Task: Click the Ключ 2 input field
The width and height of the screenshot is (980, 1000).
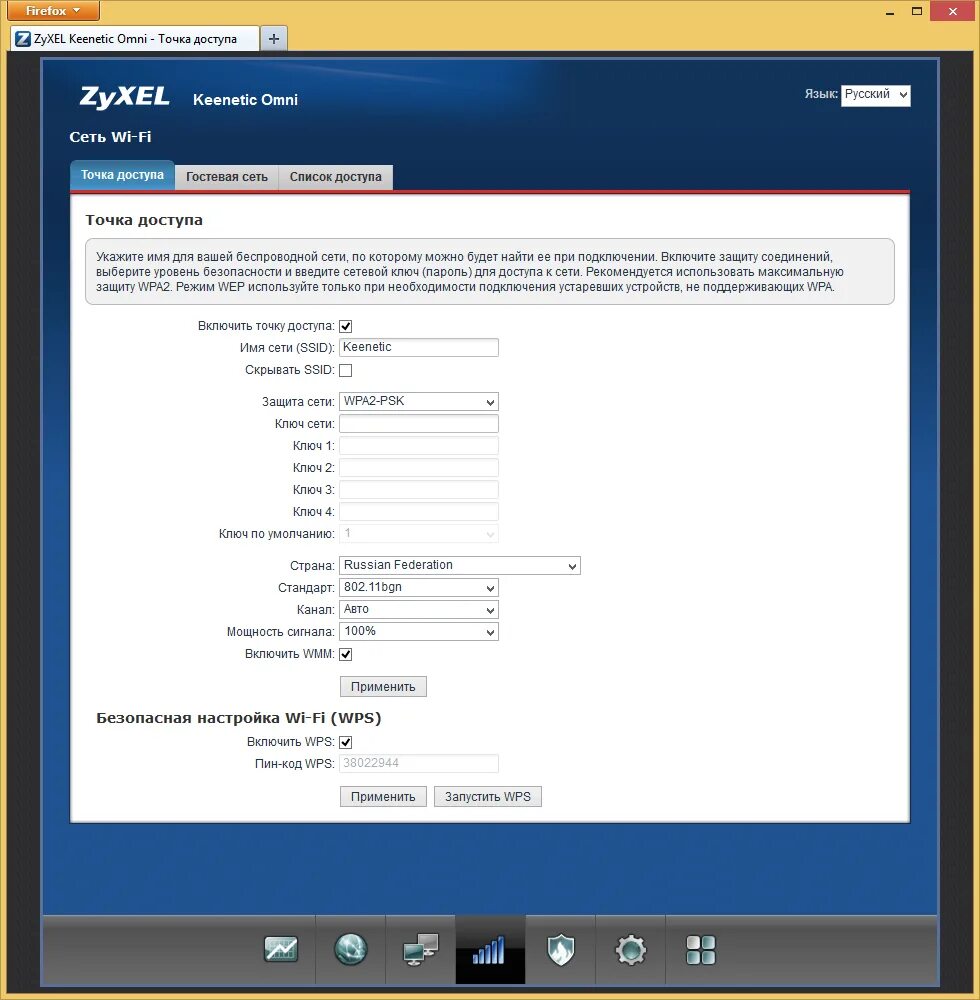Action: click(x=418, y=467)
